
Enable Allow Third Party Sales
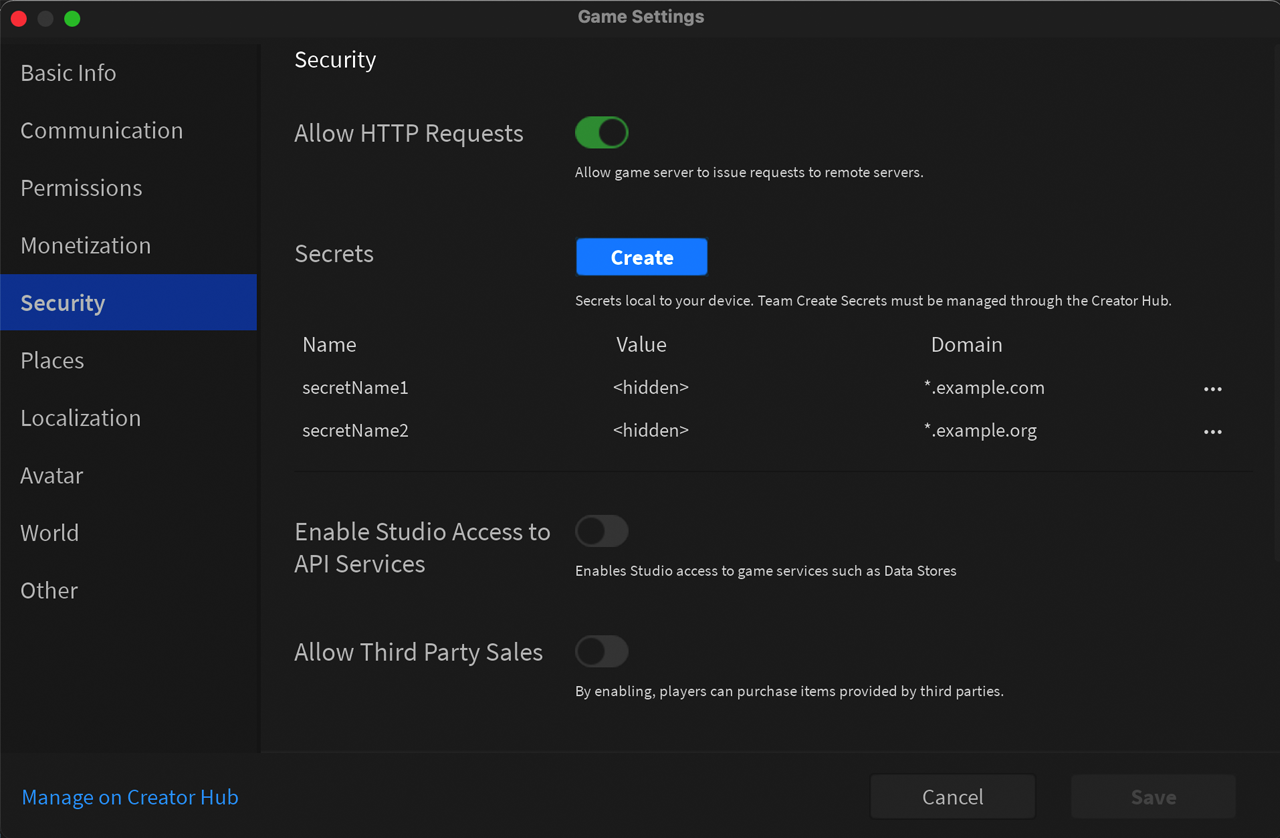(601, 651)
